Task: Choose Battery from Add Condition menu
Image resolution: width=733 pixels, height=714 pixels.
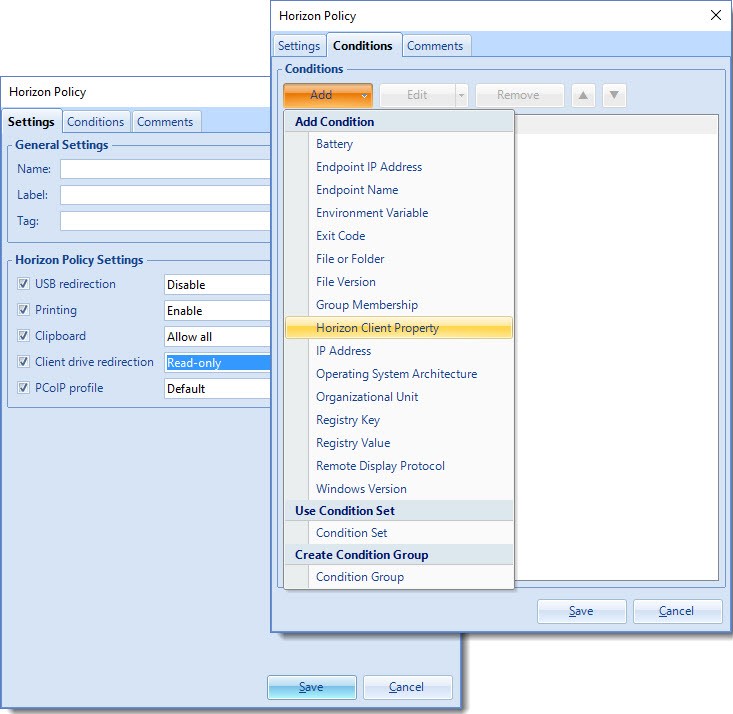Action: click(x=334, y=144)
